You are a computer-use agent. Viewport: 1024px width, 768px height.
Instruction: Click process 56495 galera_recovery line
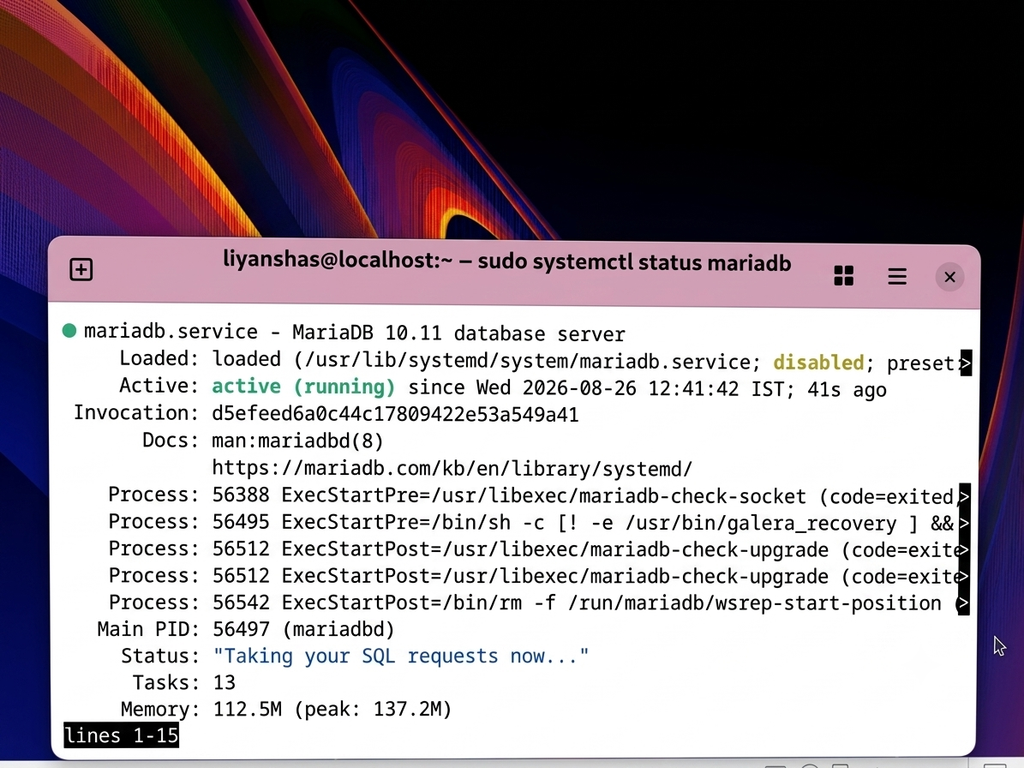click(x=531, y=523)
